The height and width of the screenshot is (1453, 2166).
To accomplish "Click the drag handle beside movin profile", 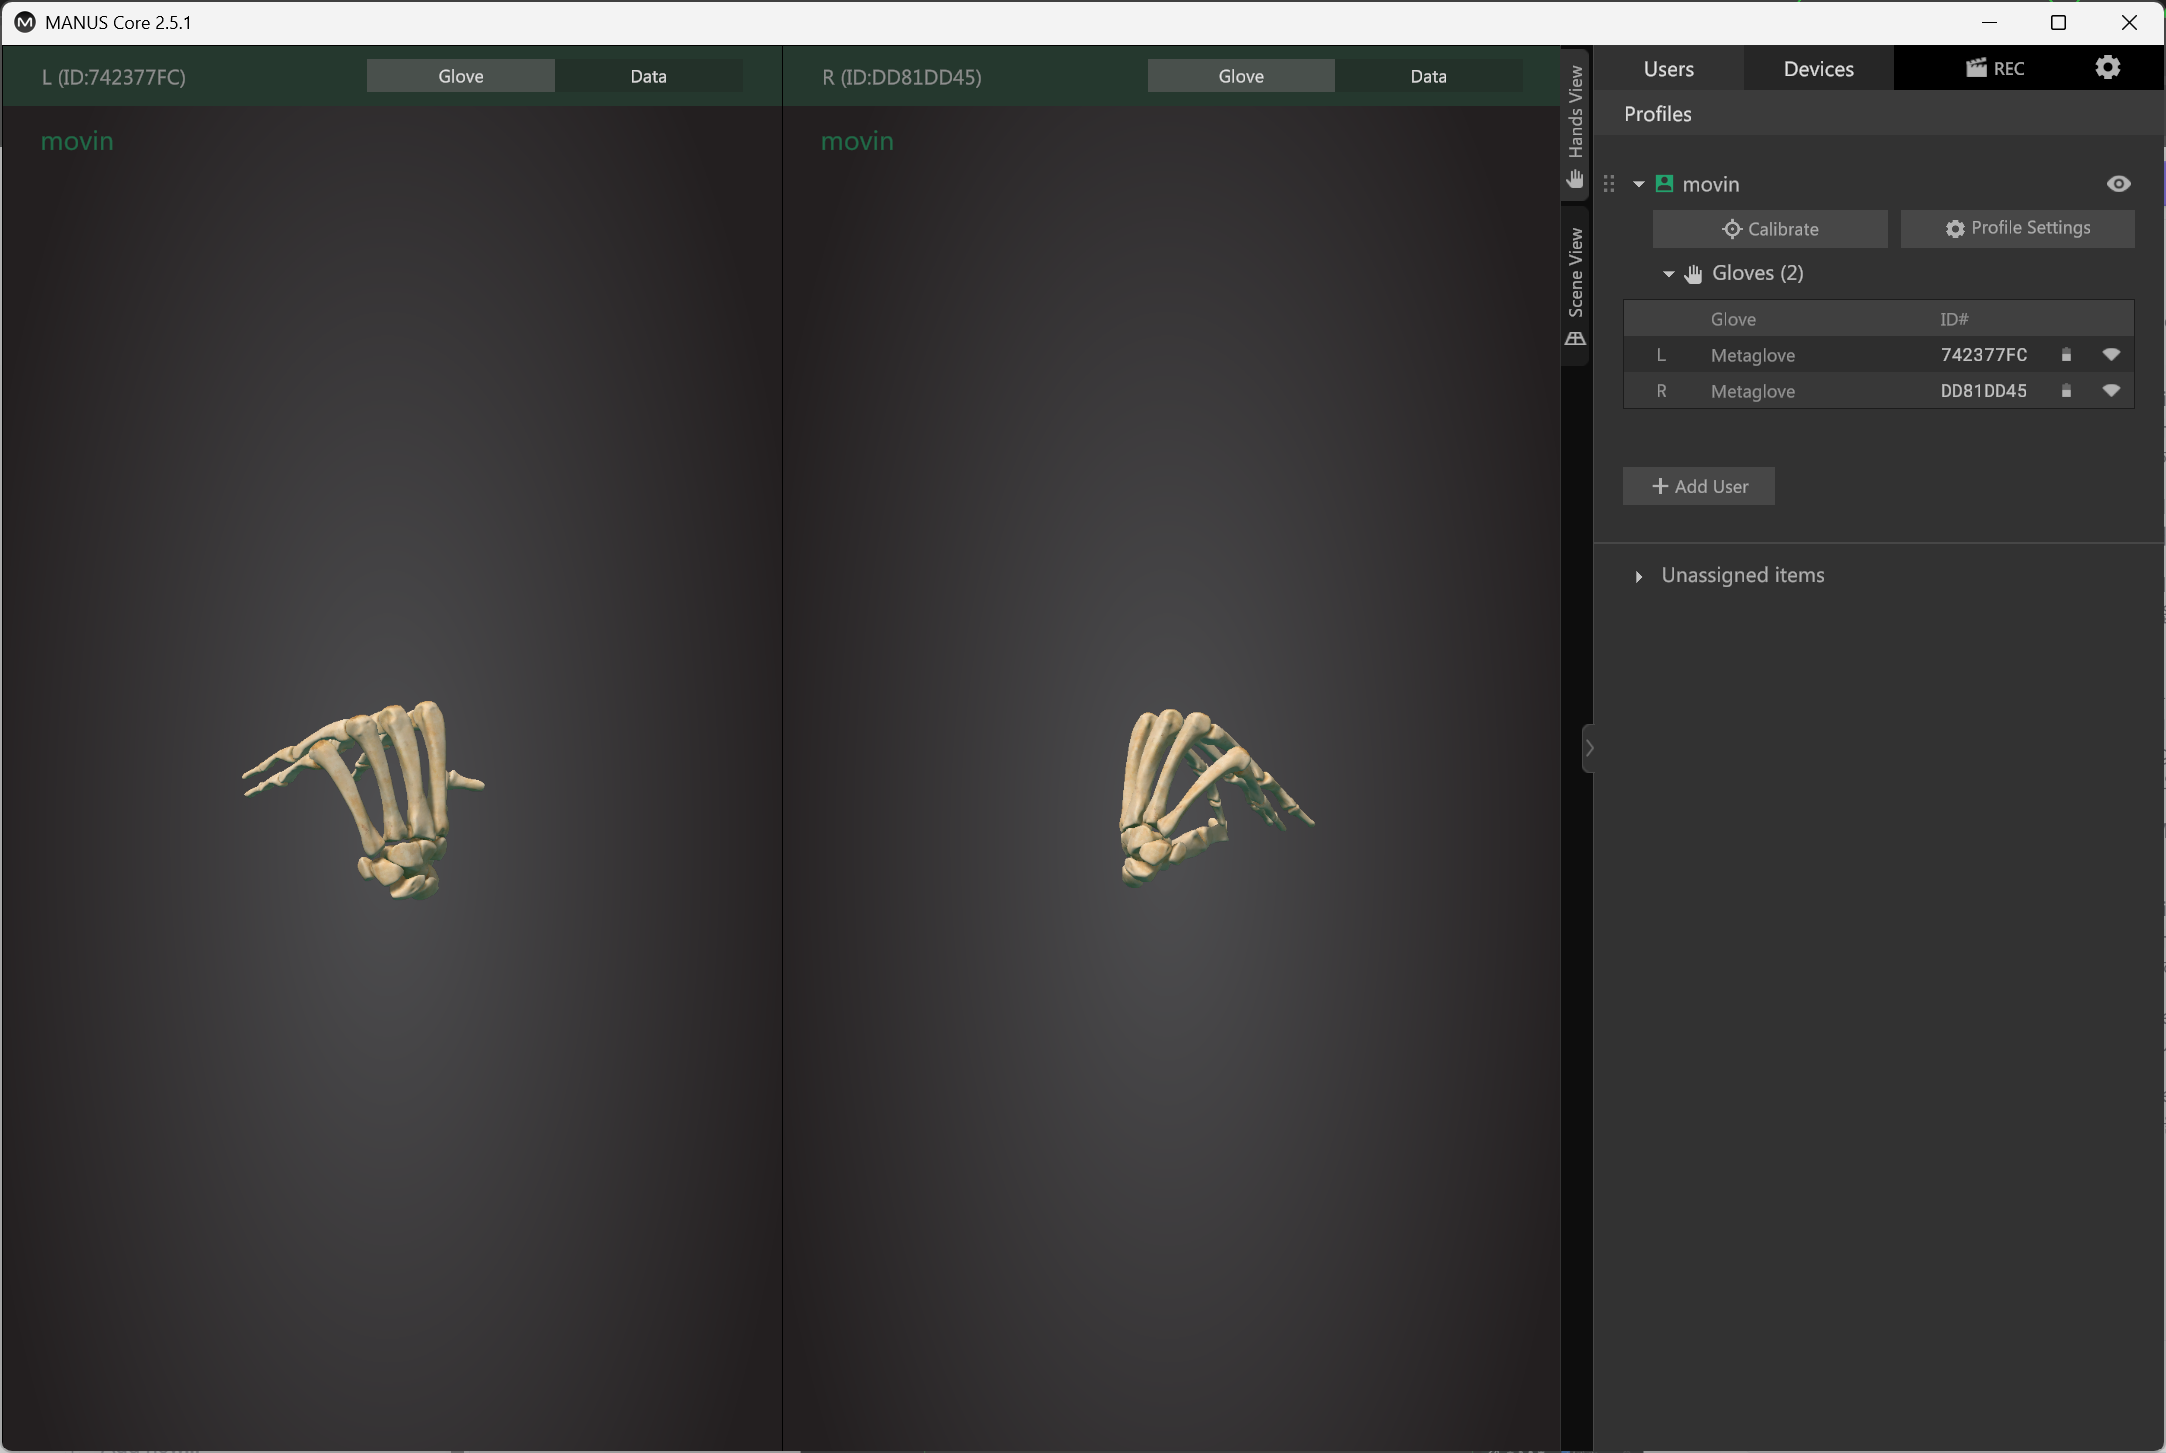I will pos(1609,184).
